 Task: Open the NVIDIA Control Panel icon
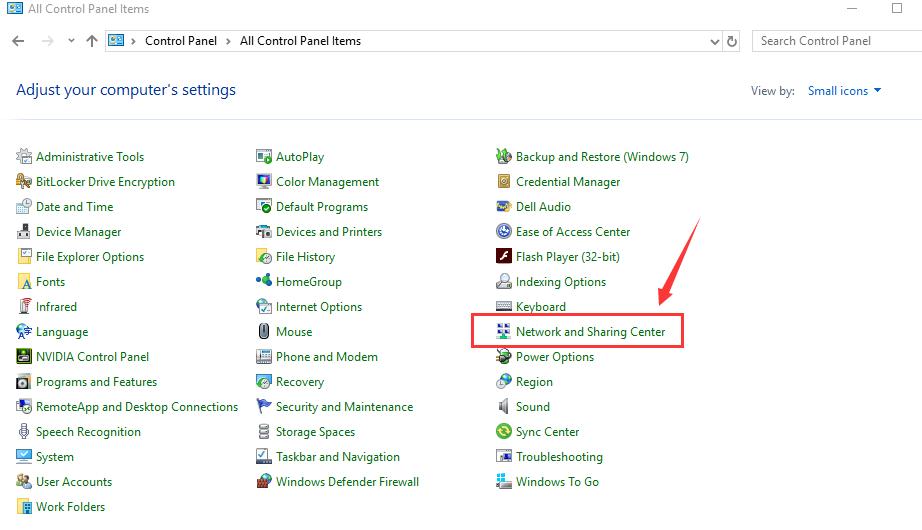point(24,356)
